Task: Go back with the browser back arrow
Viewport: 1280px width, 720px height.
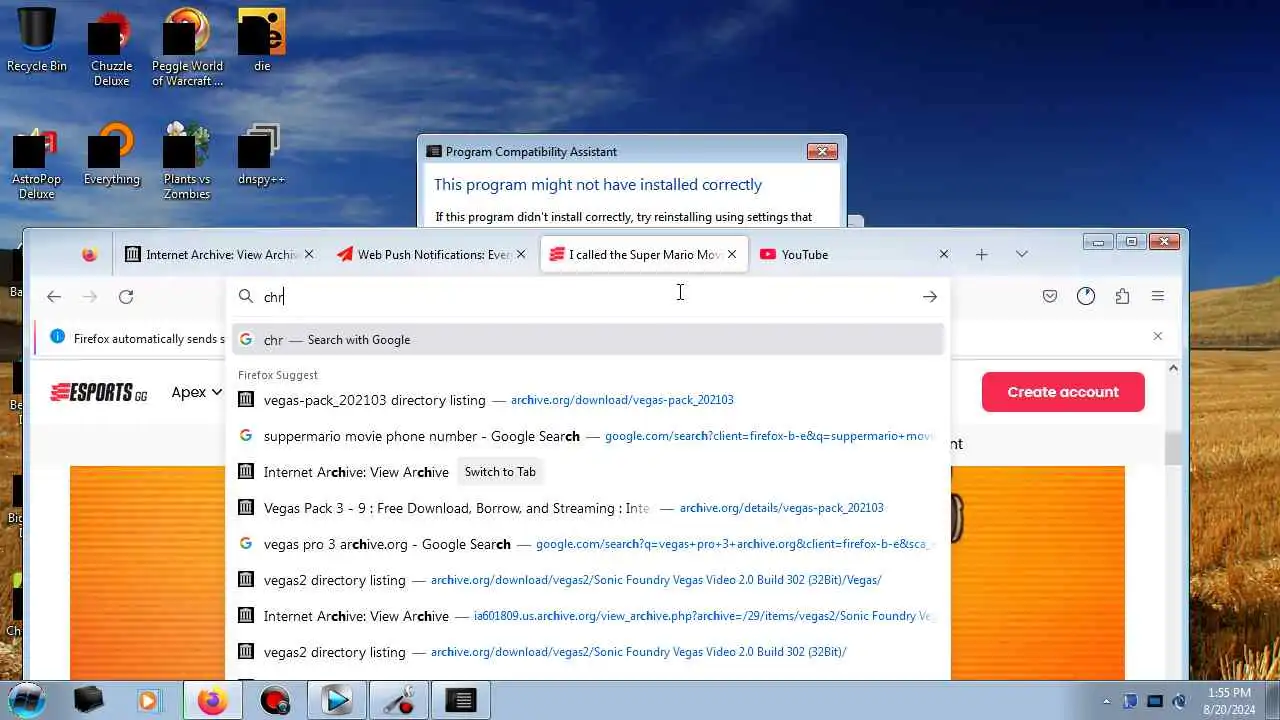Action: (x=54, y=296)
